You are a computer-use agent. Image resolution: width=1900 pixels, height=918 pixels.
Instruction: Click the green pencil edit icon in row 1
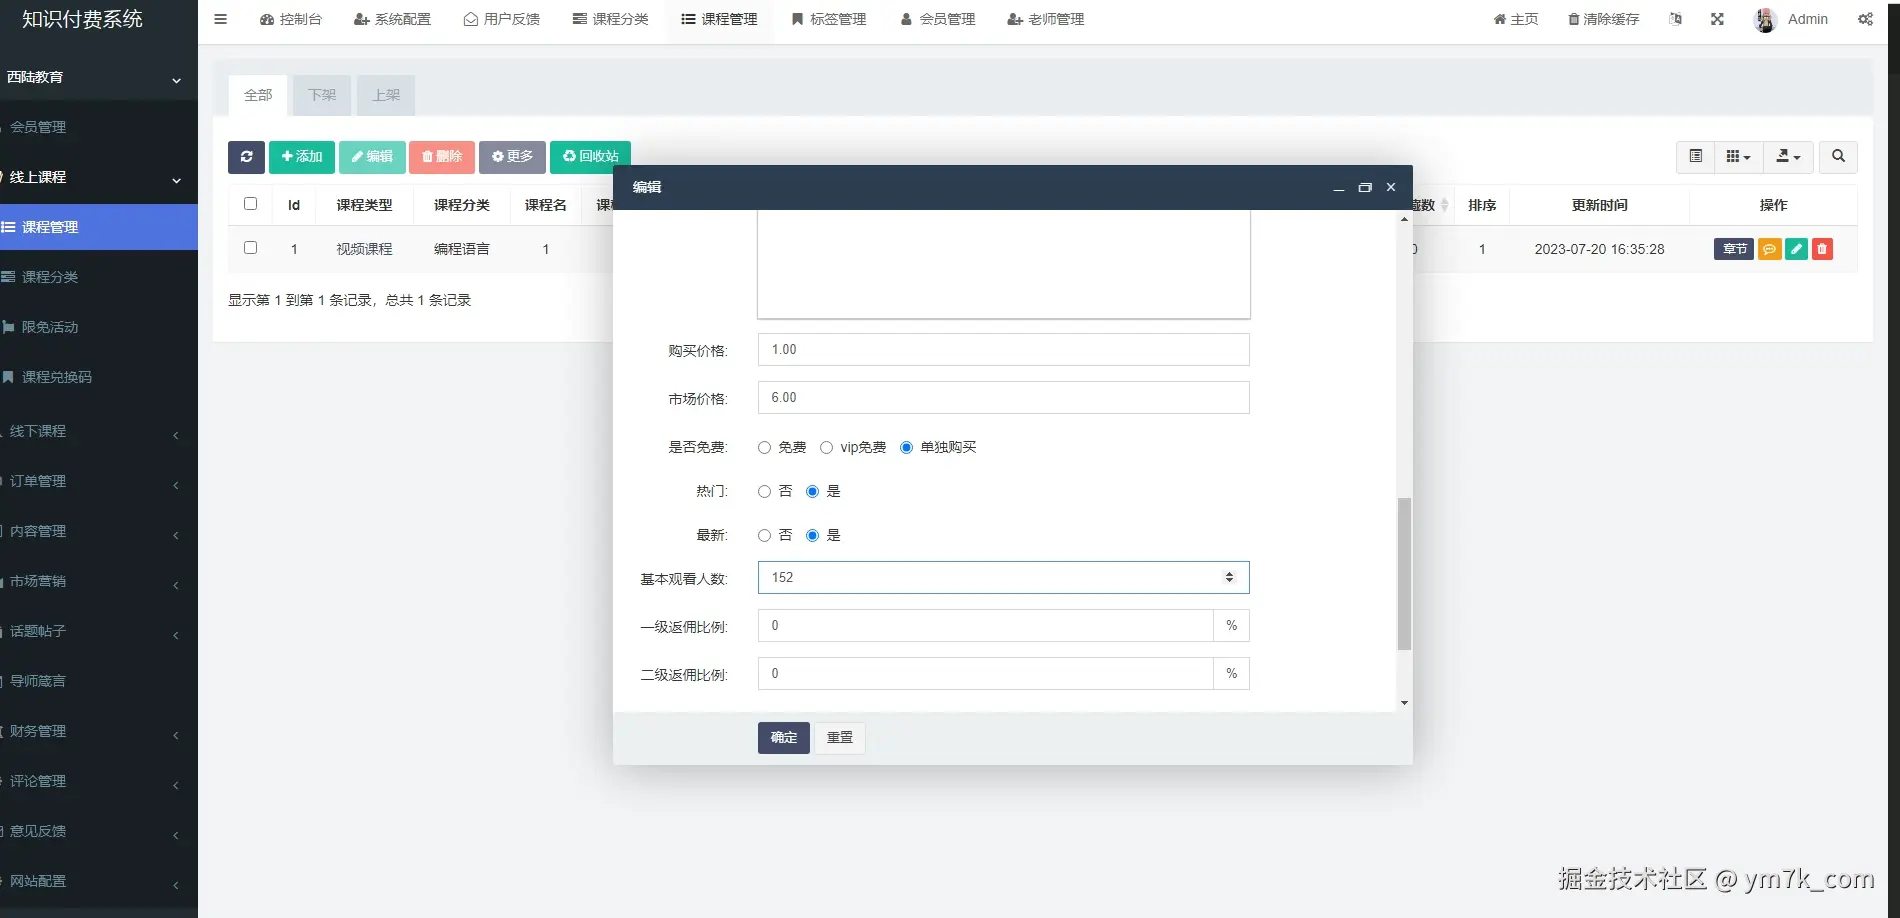1796,249
